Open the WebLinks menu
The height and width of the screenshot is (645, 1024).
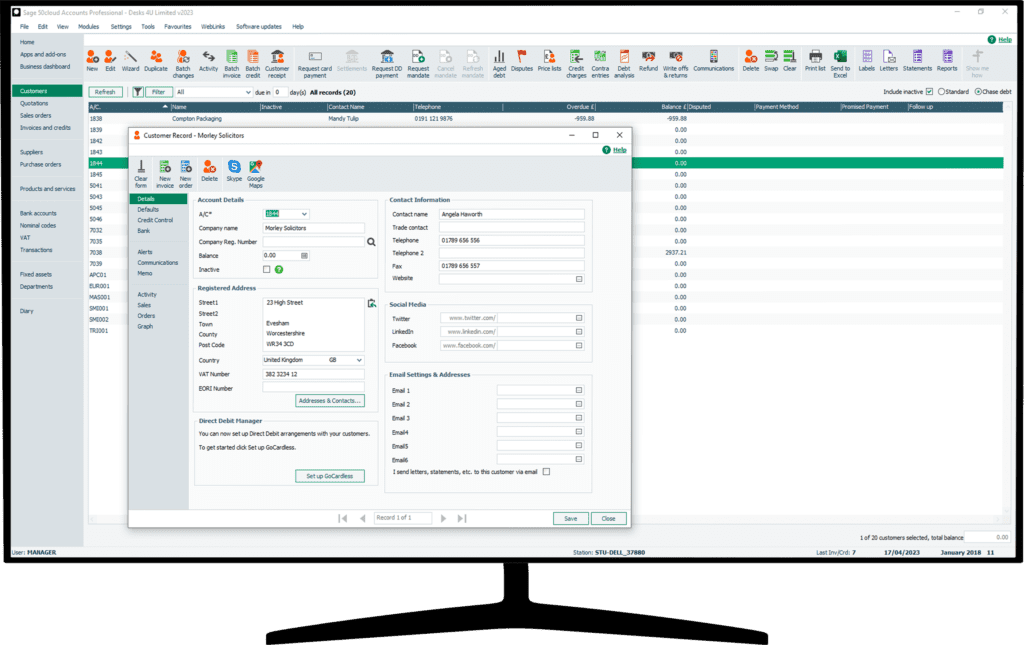[x=212, y=27]
